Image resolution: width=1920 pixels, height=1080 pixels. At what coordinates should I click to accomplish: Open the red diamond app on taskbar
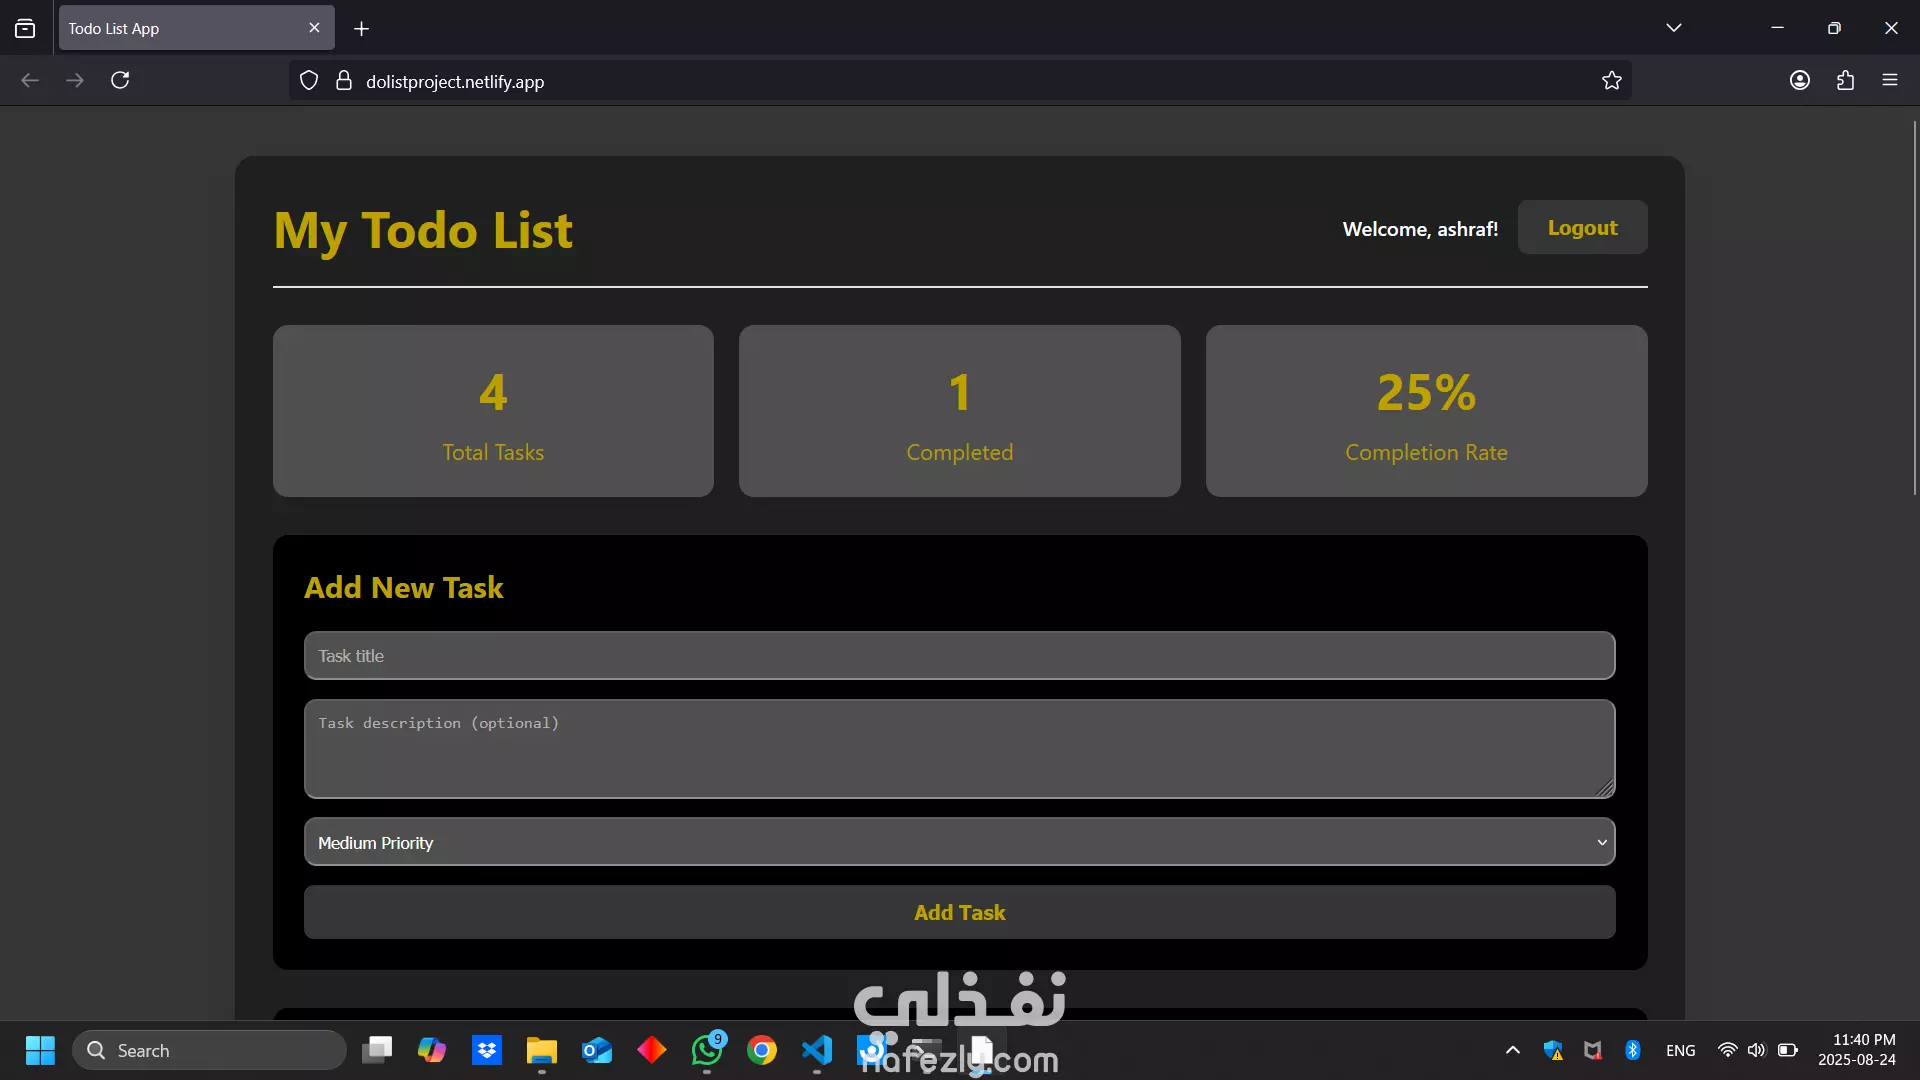(652, 1050)
